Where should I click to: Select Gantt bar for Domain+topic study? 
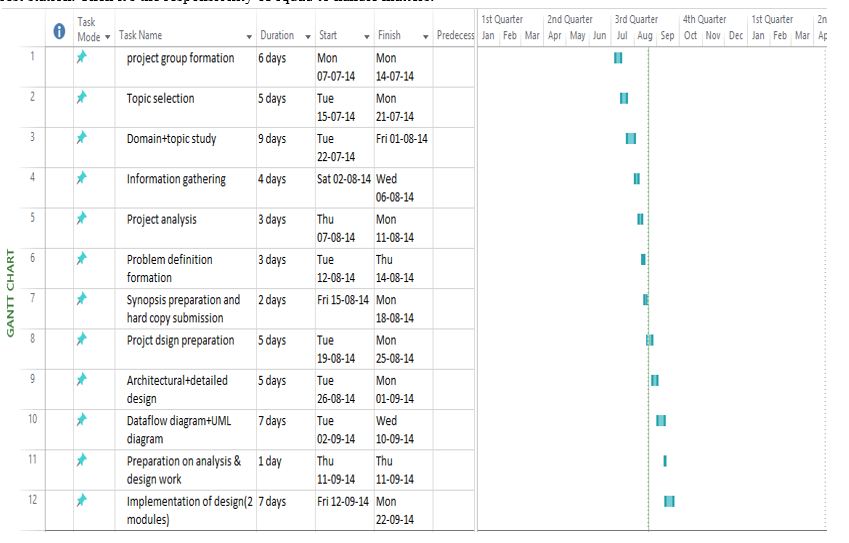coord(631,139)
